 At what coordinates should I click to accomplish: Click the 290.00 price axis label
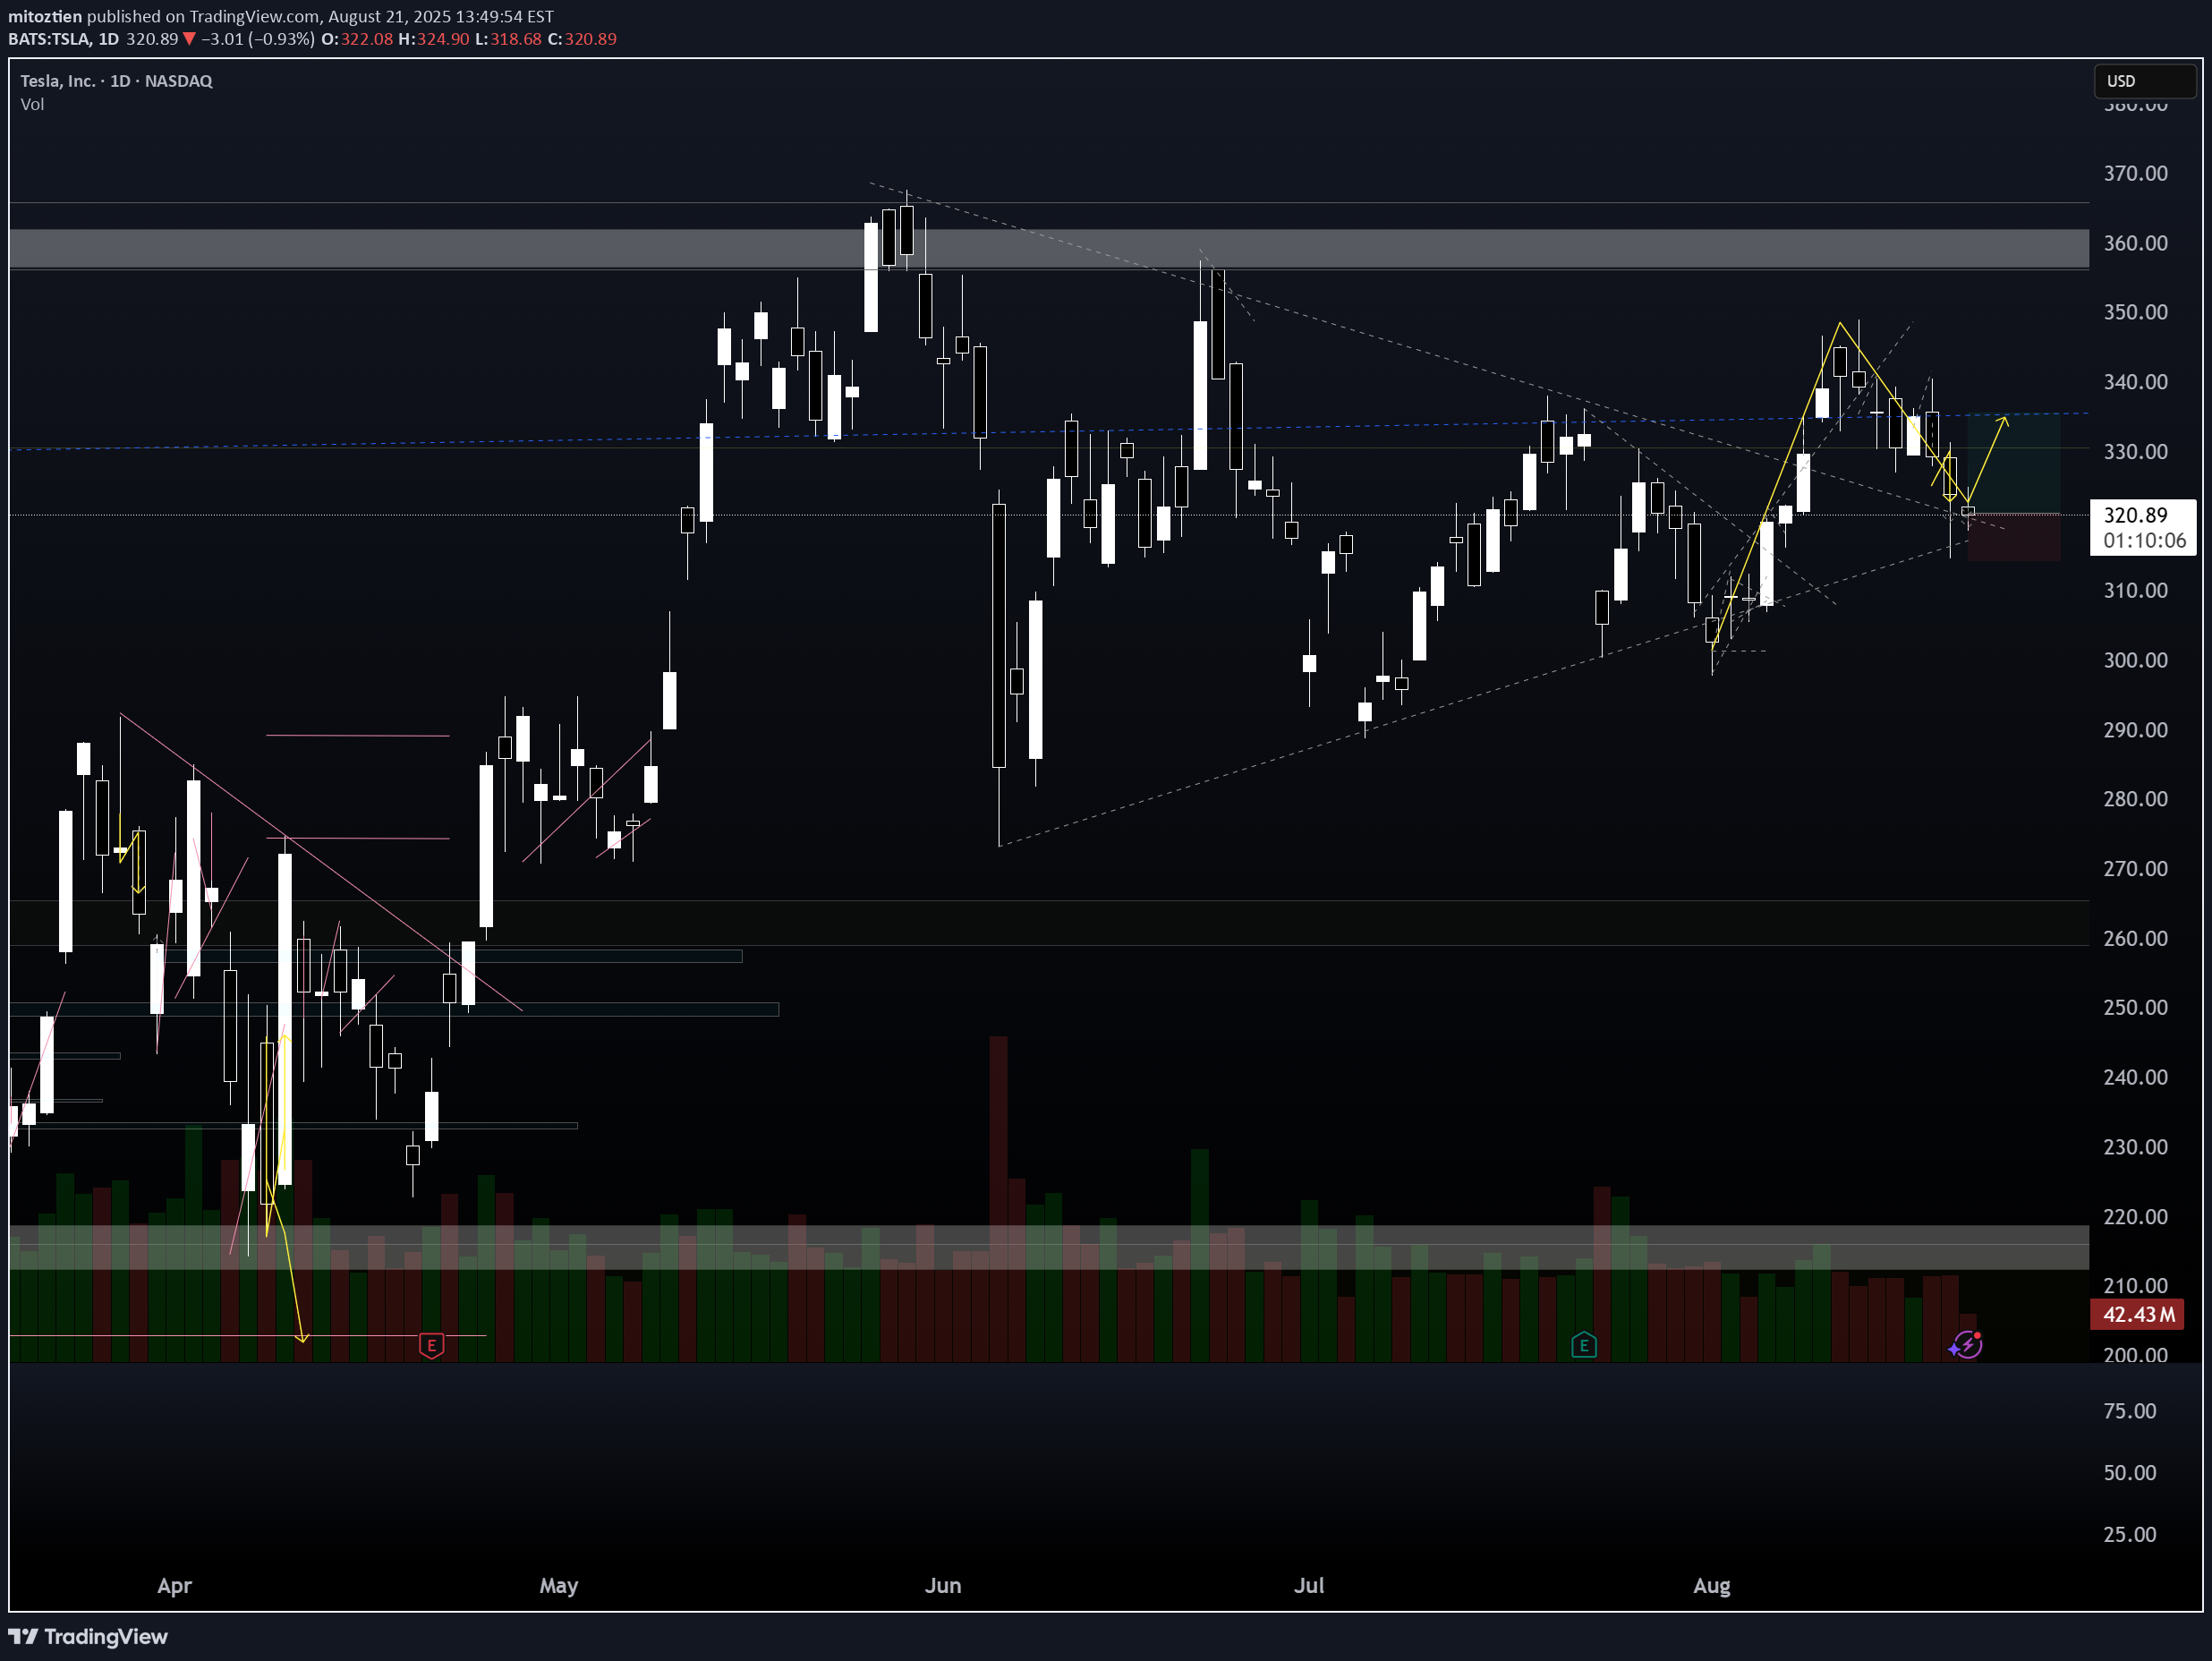click(x=2136, y=730)
